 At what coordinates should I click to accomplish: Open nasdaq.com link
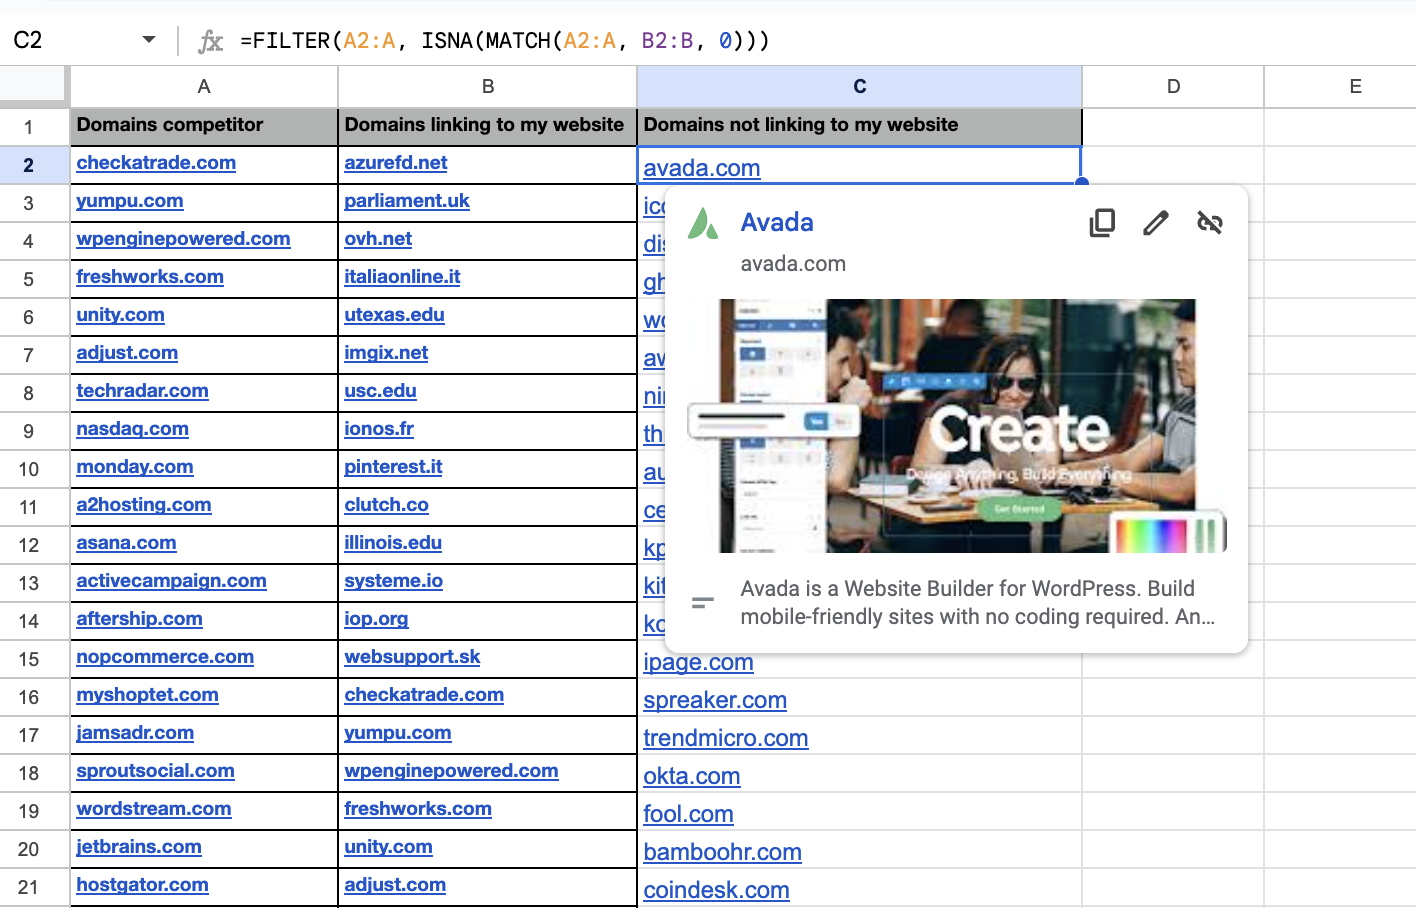132,429
